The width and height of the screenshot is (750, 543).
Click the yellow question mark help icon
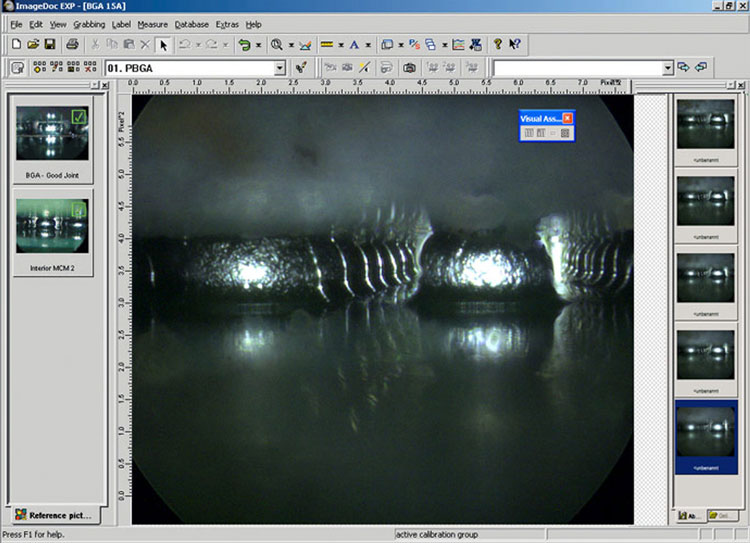pos(497,44)
